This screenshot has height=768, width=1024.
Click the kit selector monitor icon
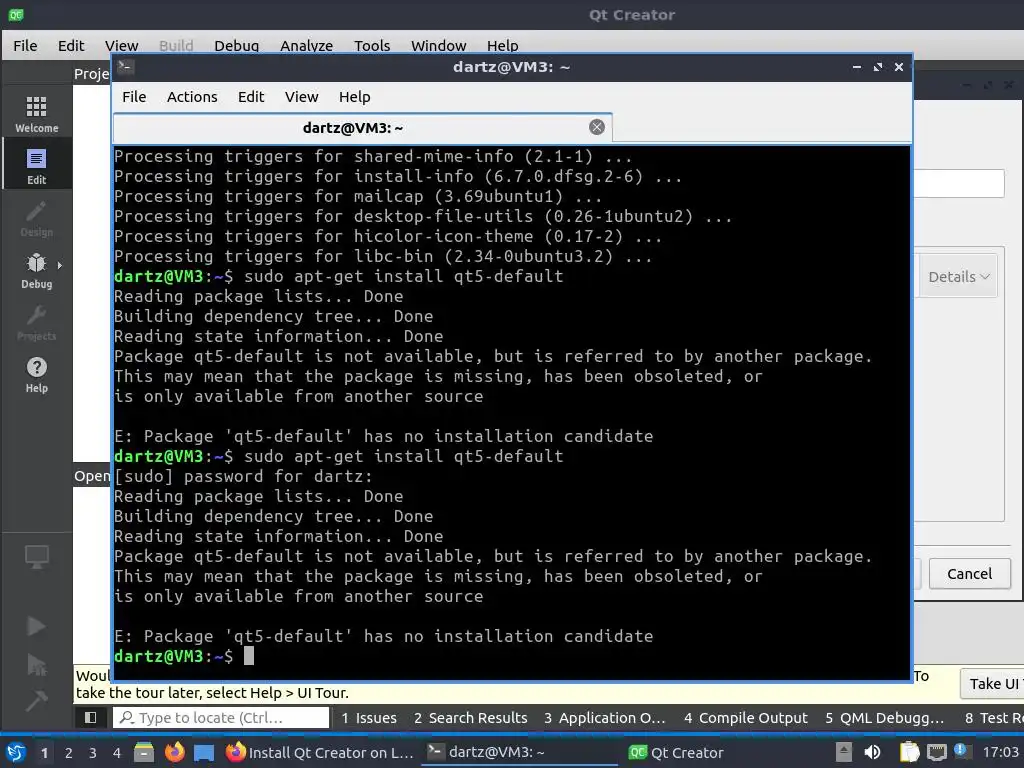pyautogui.click(x=37, y=556)
